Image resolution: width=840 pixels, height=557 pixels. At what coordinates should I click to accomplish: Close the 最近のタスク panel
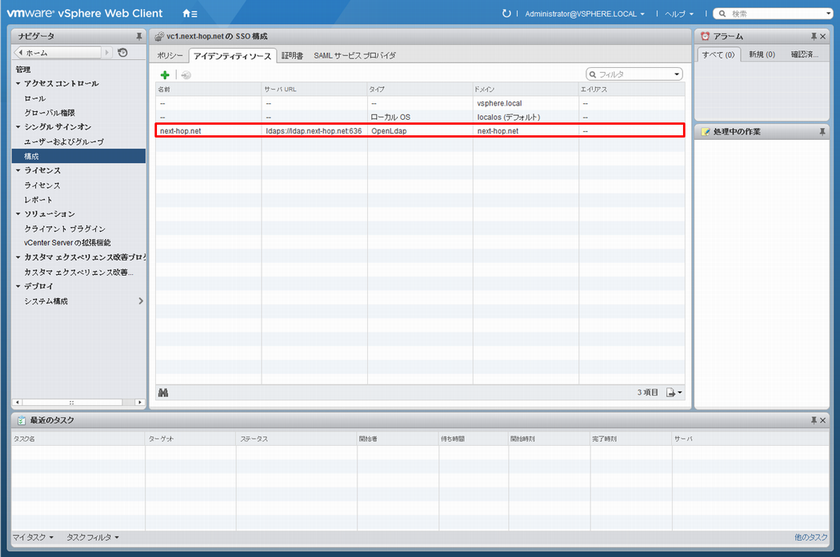click(828, 420)
